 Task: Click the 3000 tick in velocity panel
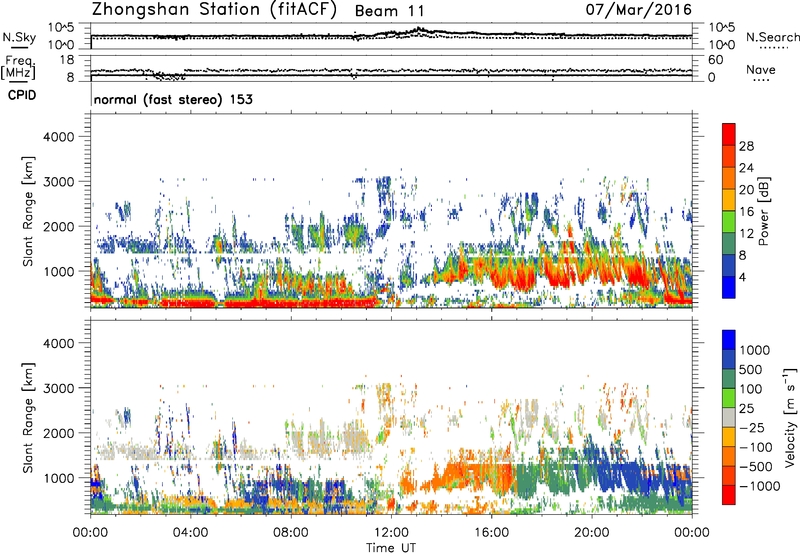[x=58, y=388]
